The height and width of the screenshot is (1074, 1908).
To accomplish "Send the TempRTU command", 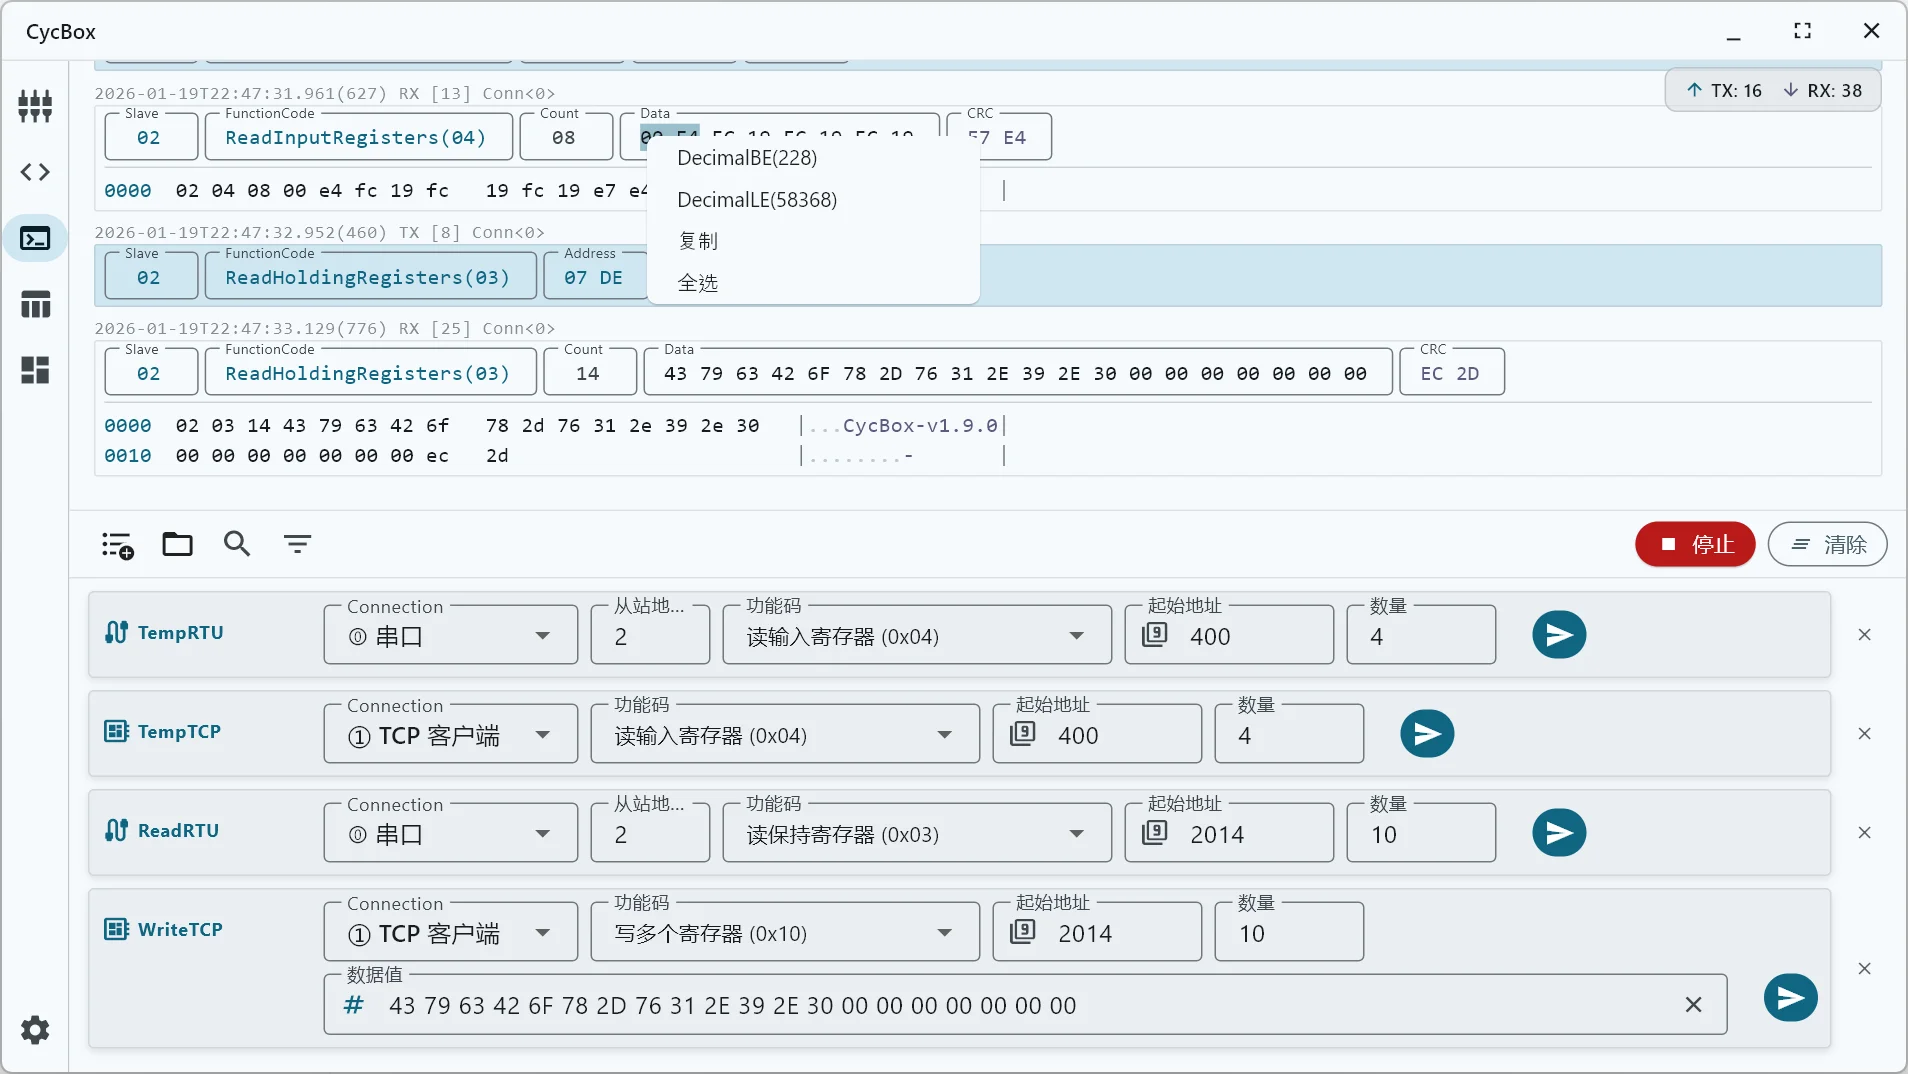I will tap(1558, 635).
